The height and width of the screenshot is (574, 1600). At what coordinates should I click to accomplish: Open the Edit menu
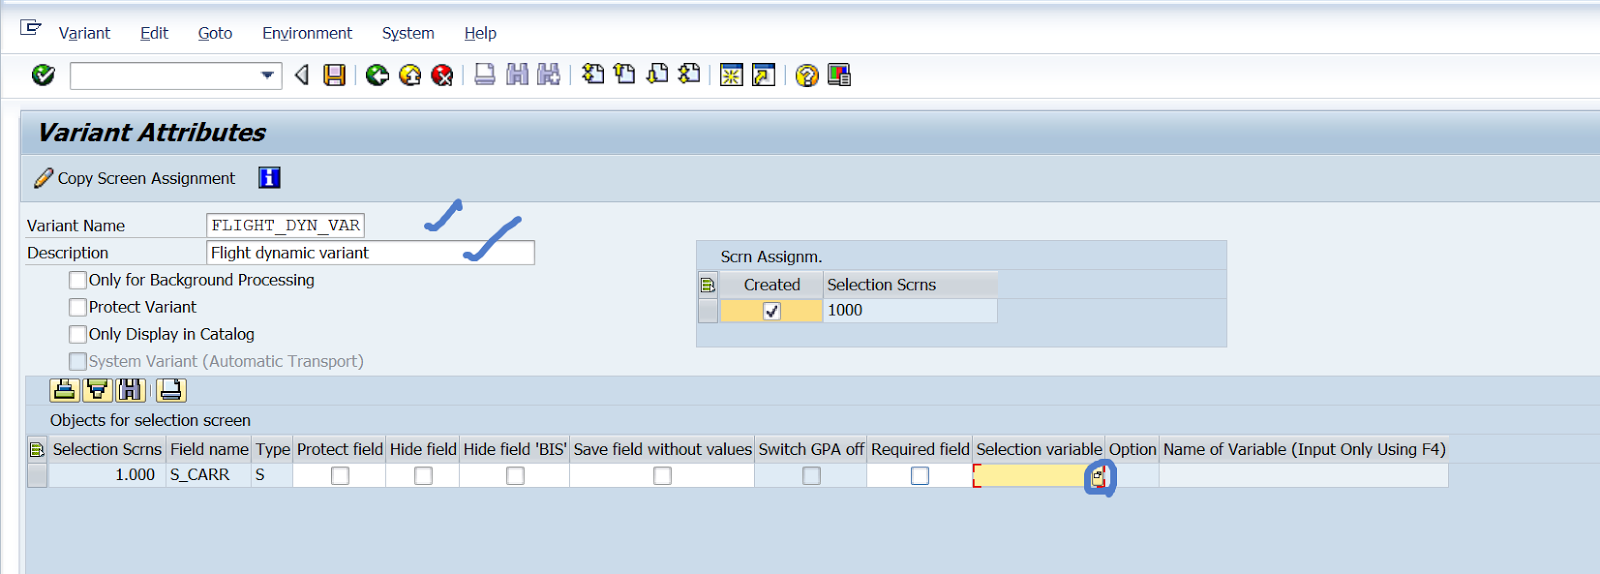click(x=154, y=33)
